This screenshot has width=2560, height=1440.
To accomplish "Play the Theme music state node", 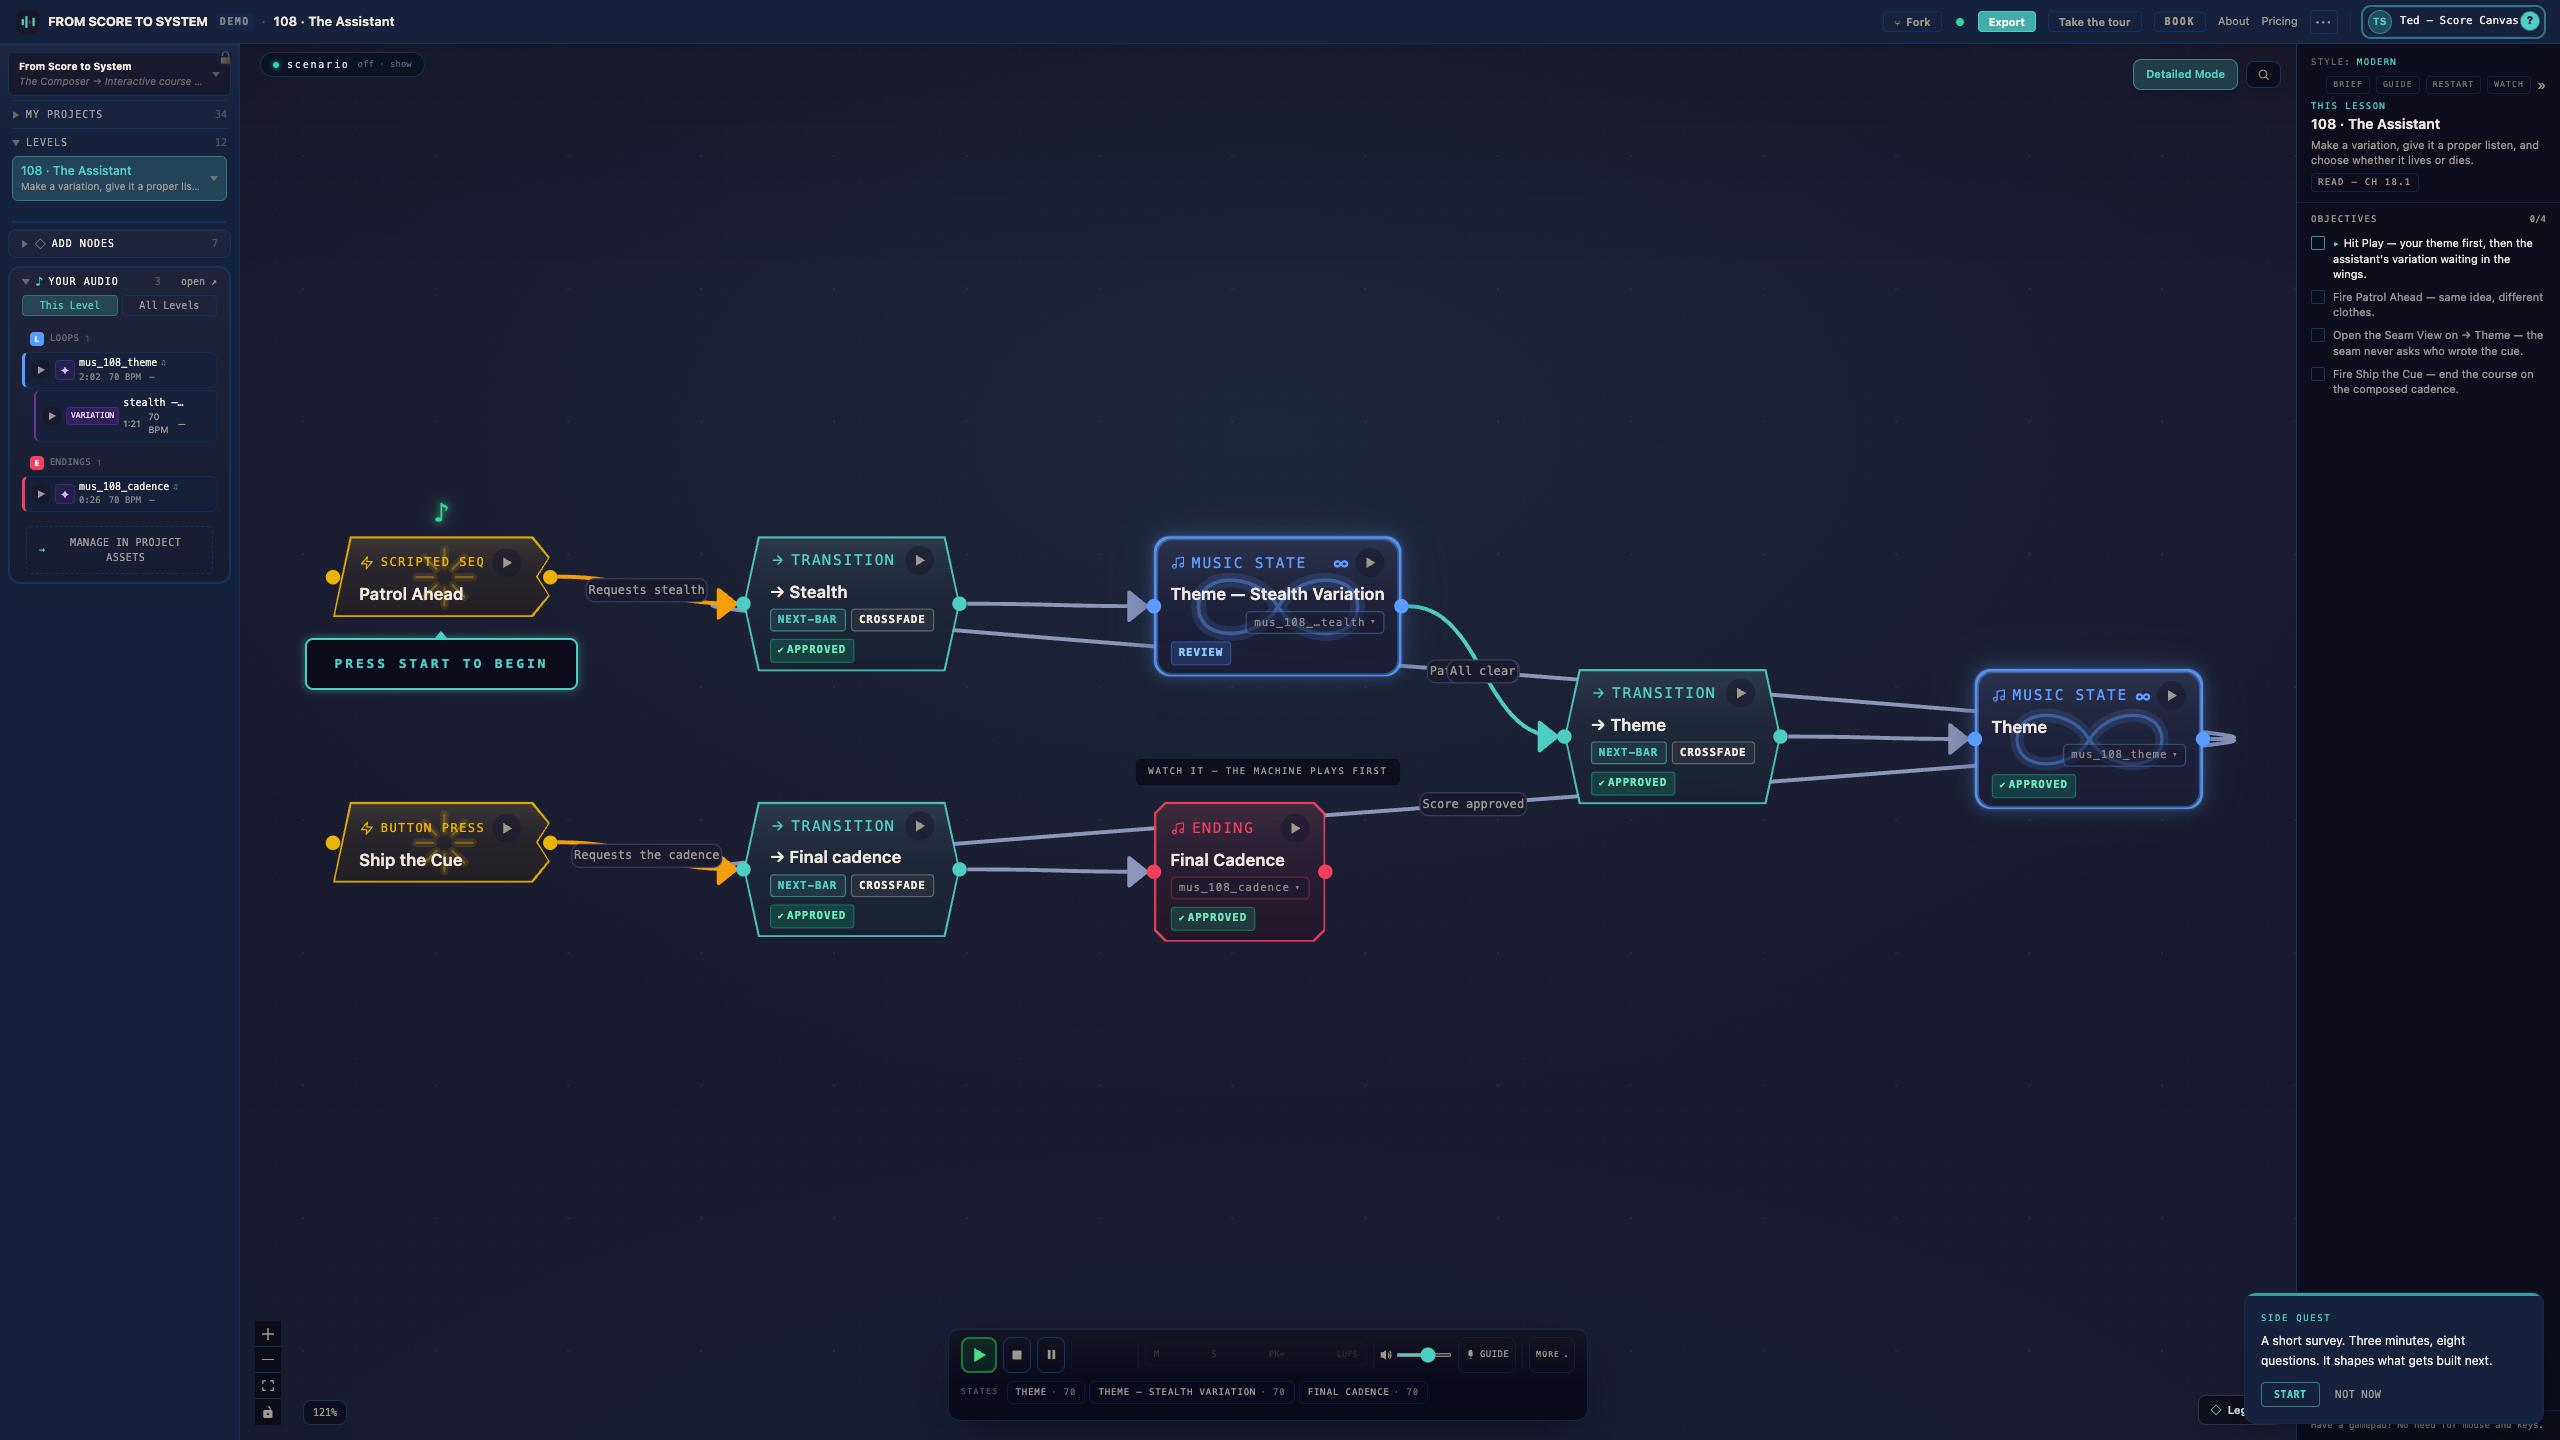I will point(2171,695).
